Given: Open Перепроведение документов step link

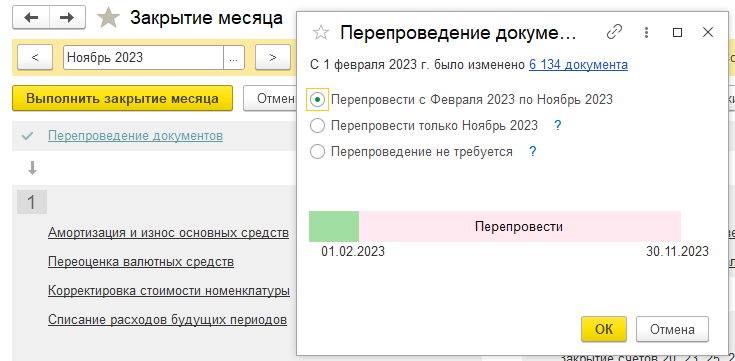Looking at the screenshot, I should point(135,136).
